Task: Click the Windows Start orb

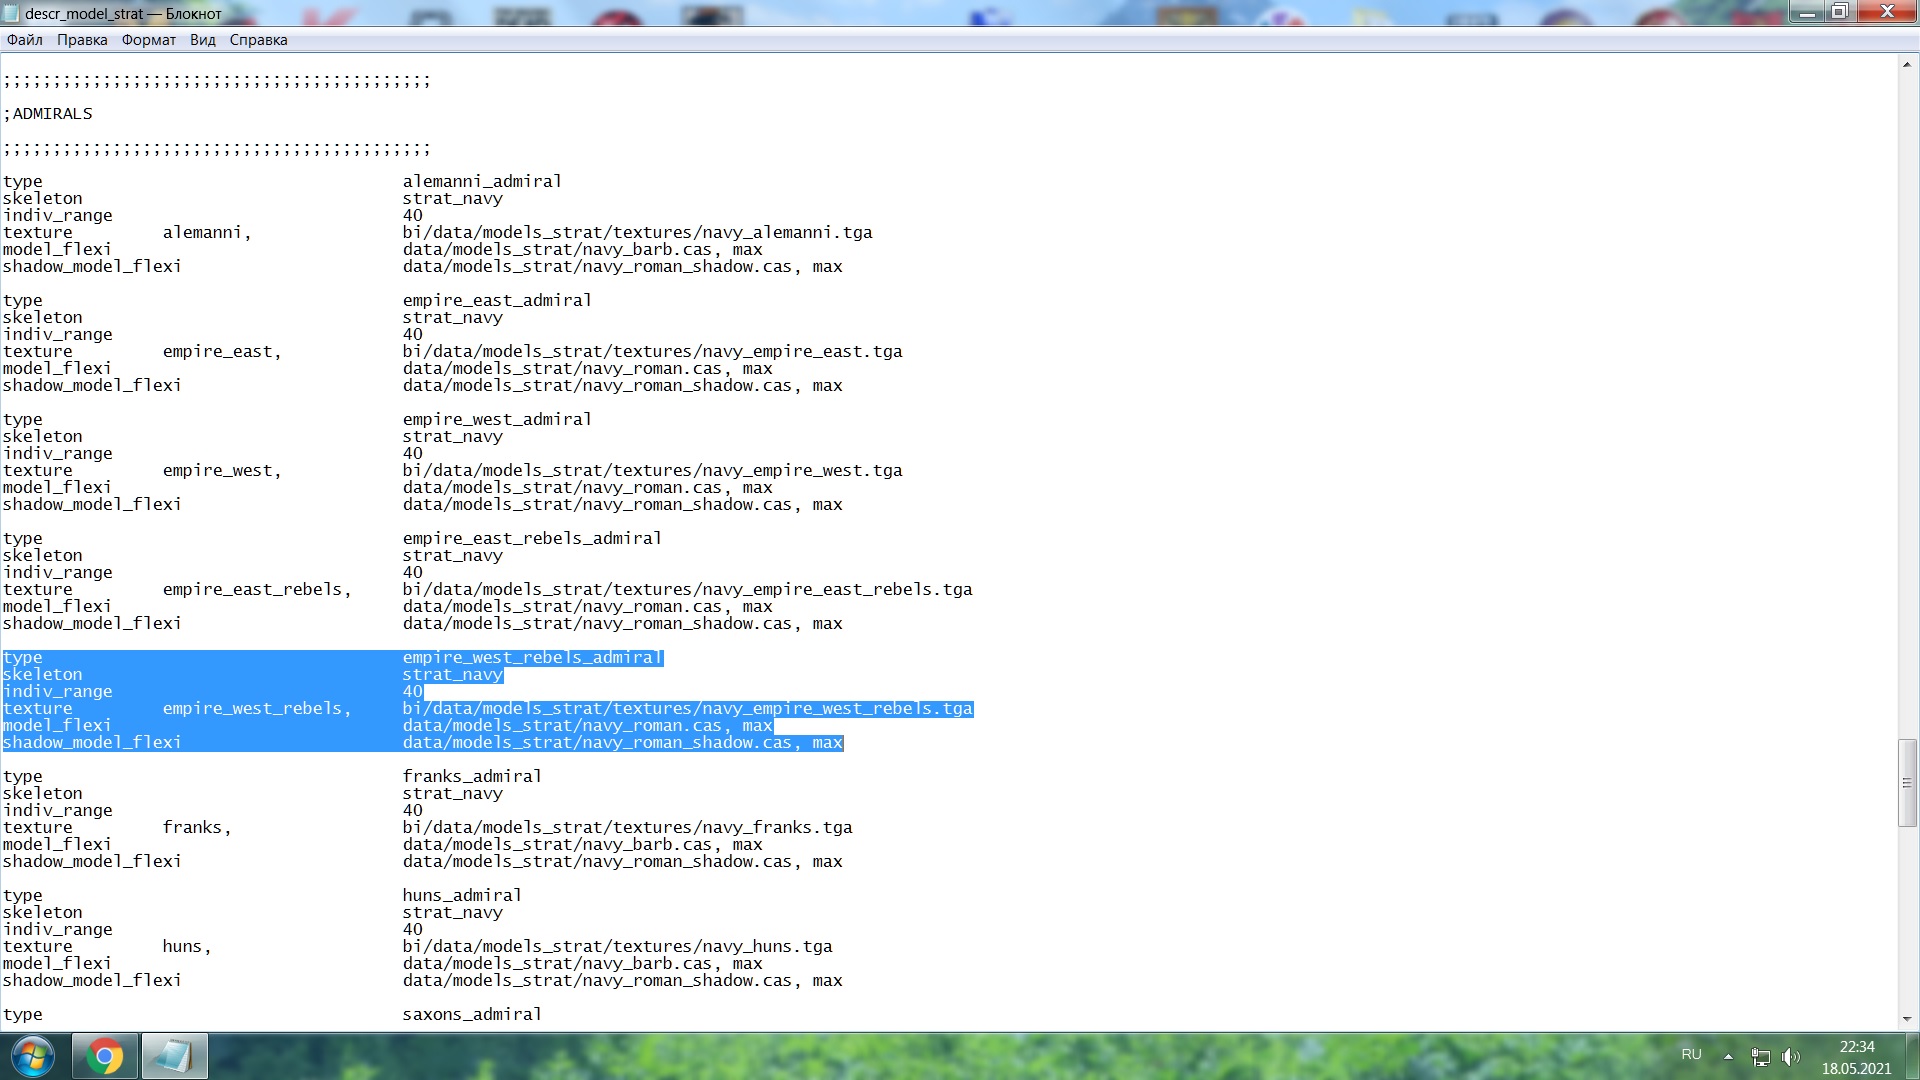Action: [x=33, y=1056]
